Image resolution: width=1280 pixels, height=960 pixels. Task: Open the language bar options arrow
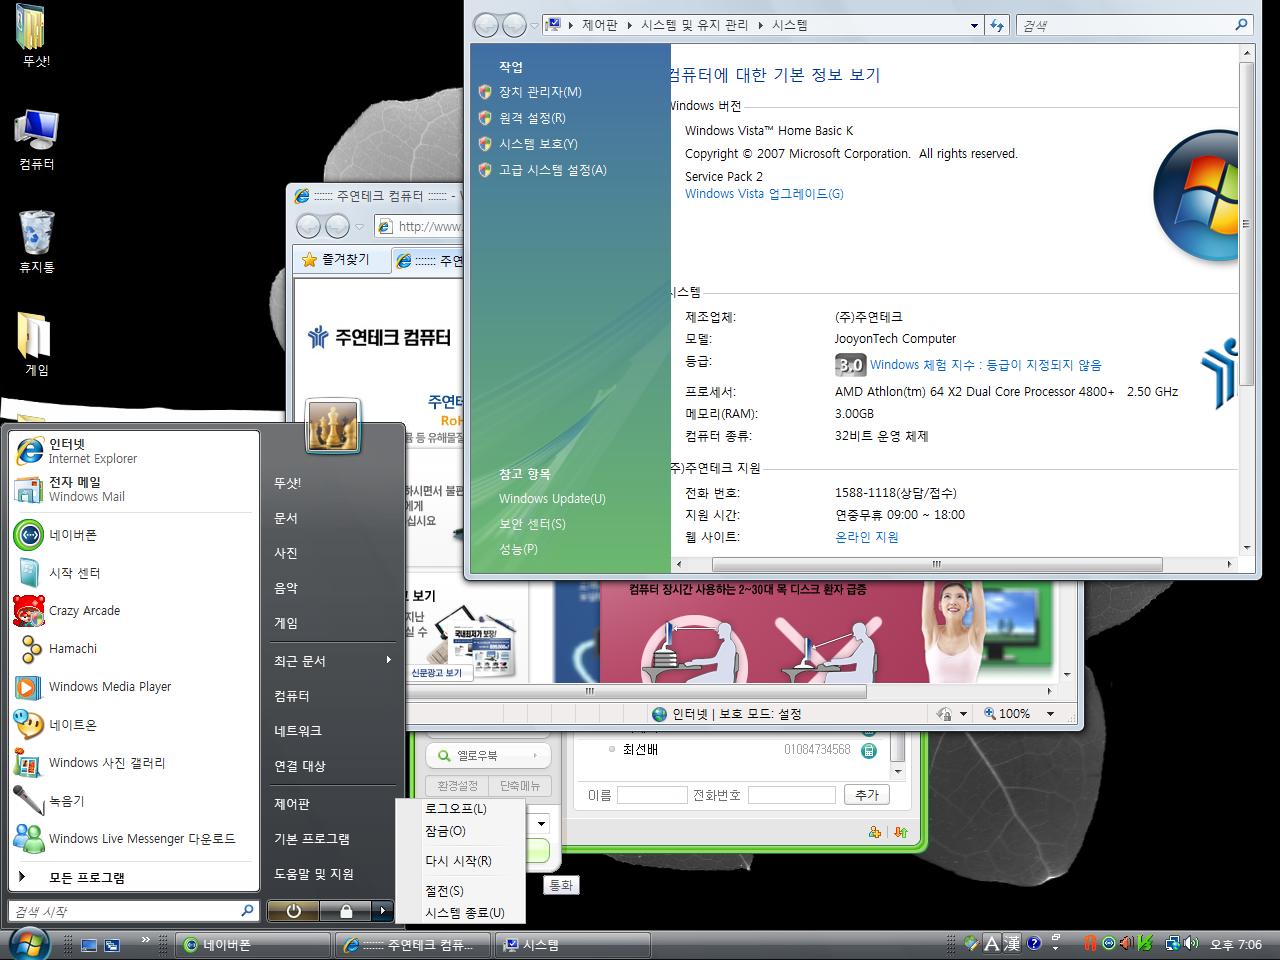click(1056, 948)
